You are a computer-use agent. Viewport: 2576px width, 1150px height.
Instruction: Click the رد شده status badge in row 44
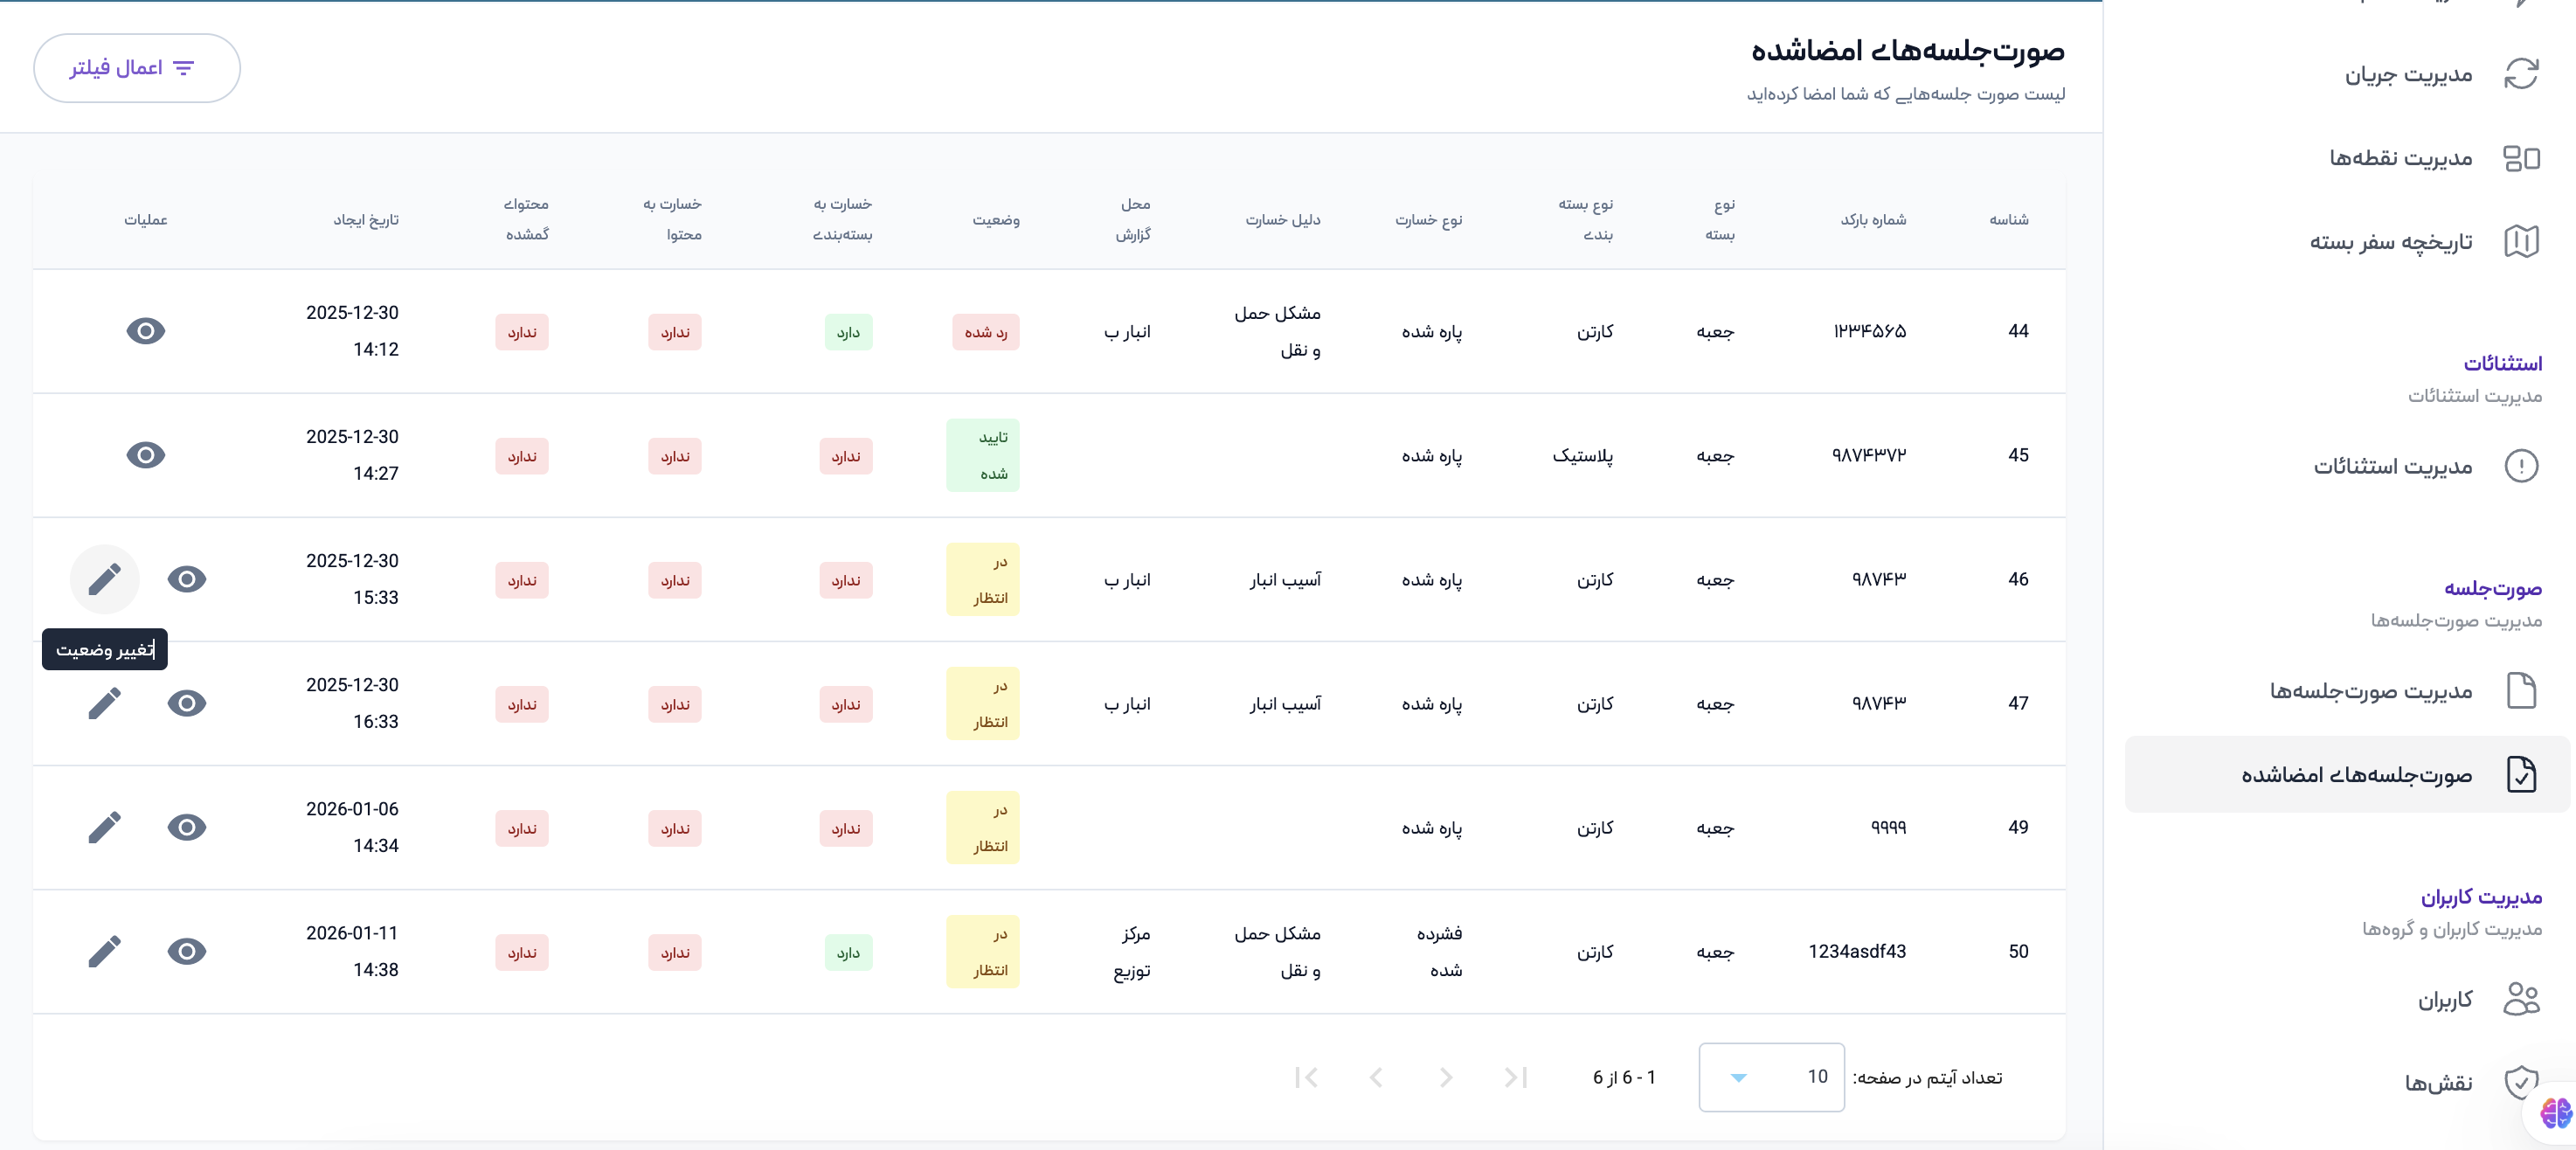pos(985,332)
